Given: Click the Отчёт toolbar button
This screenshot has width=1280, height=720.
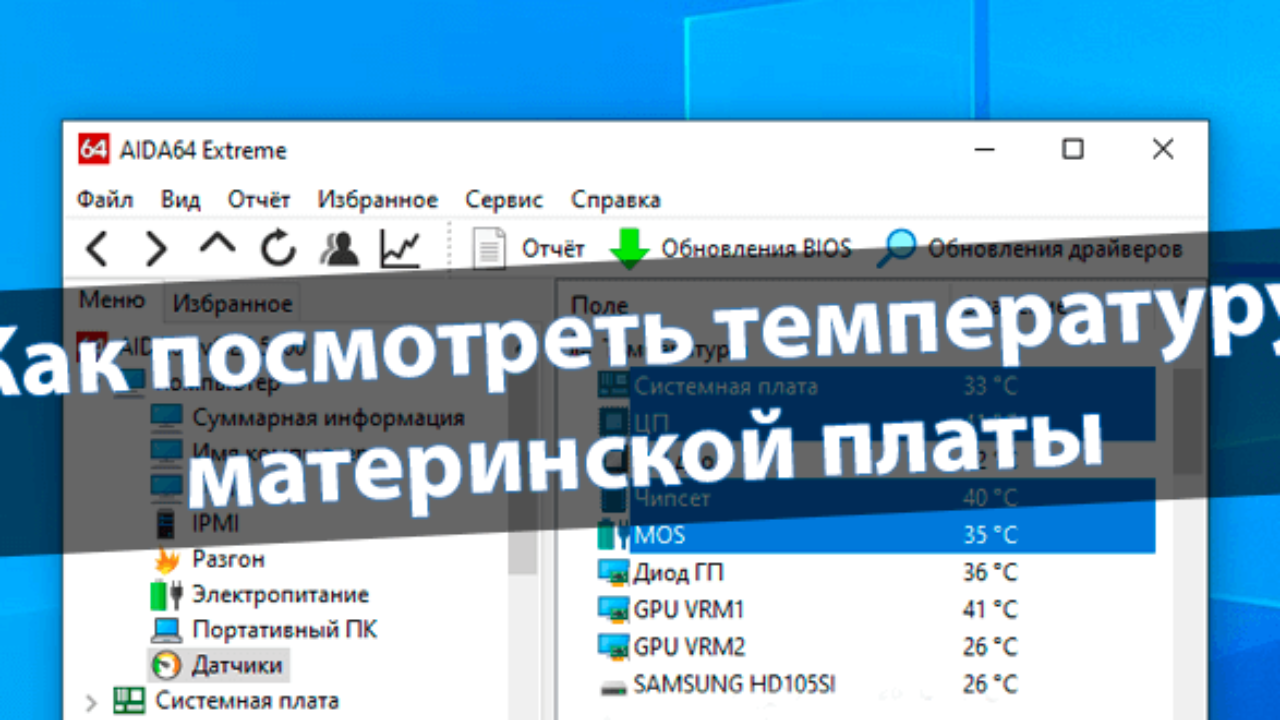Looking at the screenshot, I should coord(529,249).
